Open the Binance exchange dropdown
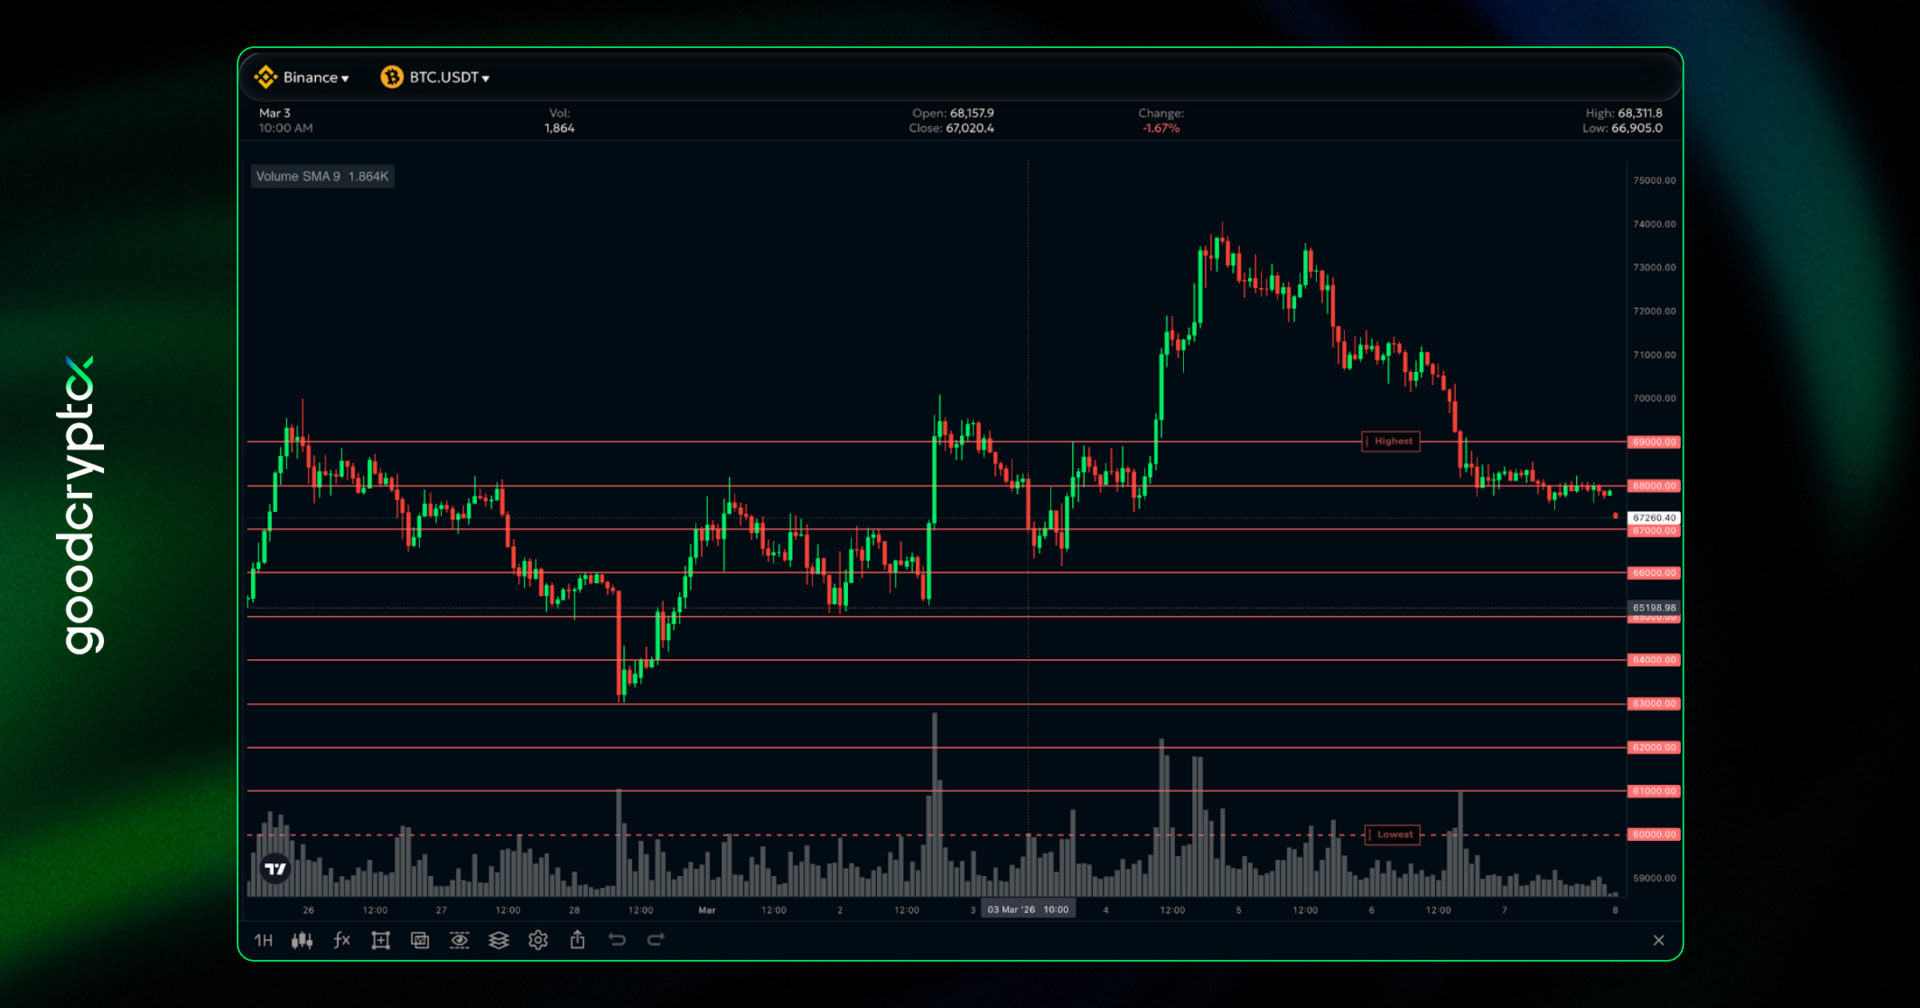 point(303,77)
